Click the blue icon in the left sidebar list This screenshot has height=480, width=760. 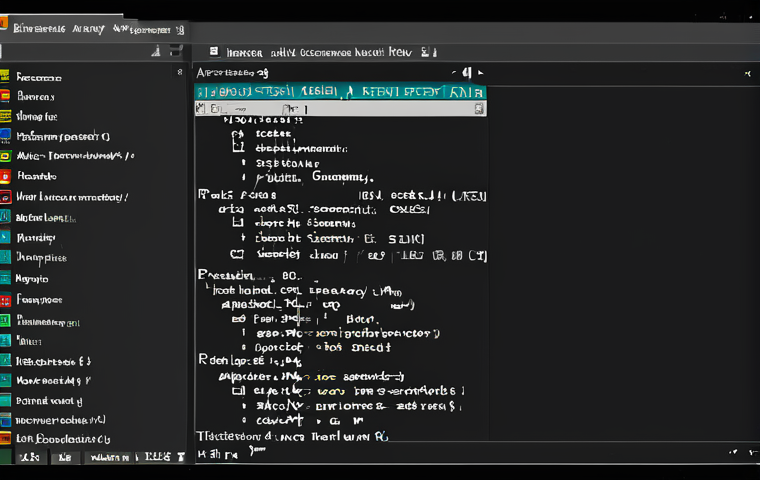pos(5,136)
